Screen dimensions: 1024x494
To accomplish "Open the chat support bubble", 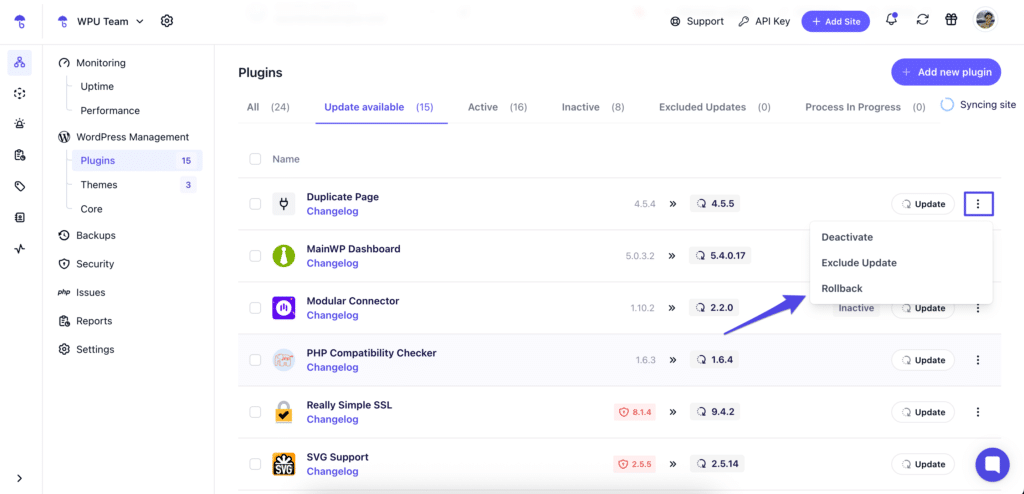I will (992, 465).
